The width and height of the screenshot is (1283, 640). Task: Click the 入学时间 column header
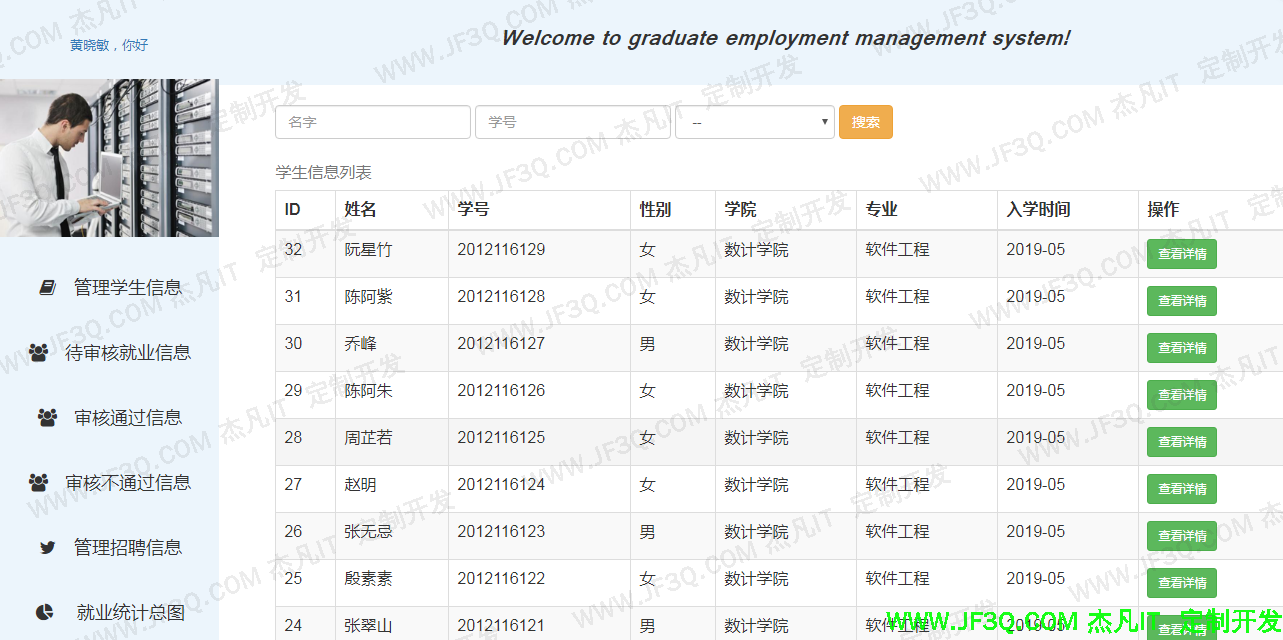tap(1038, 210)
